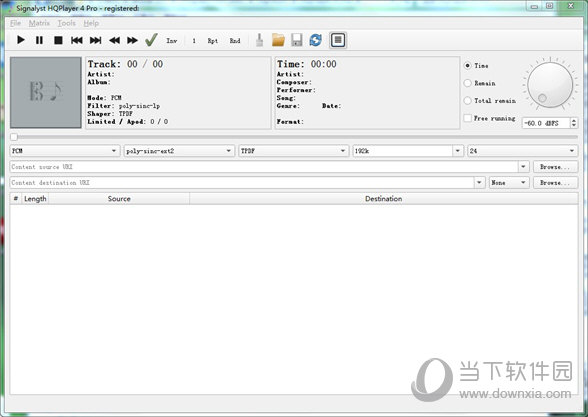Click the Source column header
This screenshot has width=588, height=417.
tap(119, 199)
